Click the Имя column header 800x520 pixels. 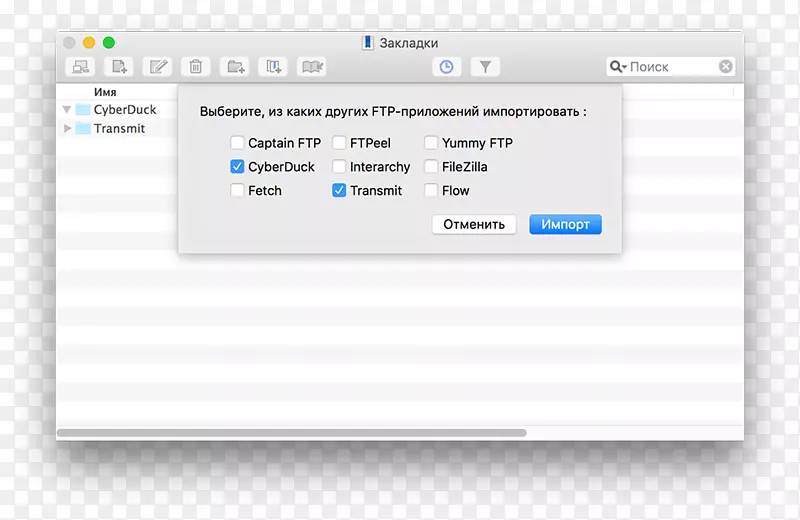(105, 92)
